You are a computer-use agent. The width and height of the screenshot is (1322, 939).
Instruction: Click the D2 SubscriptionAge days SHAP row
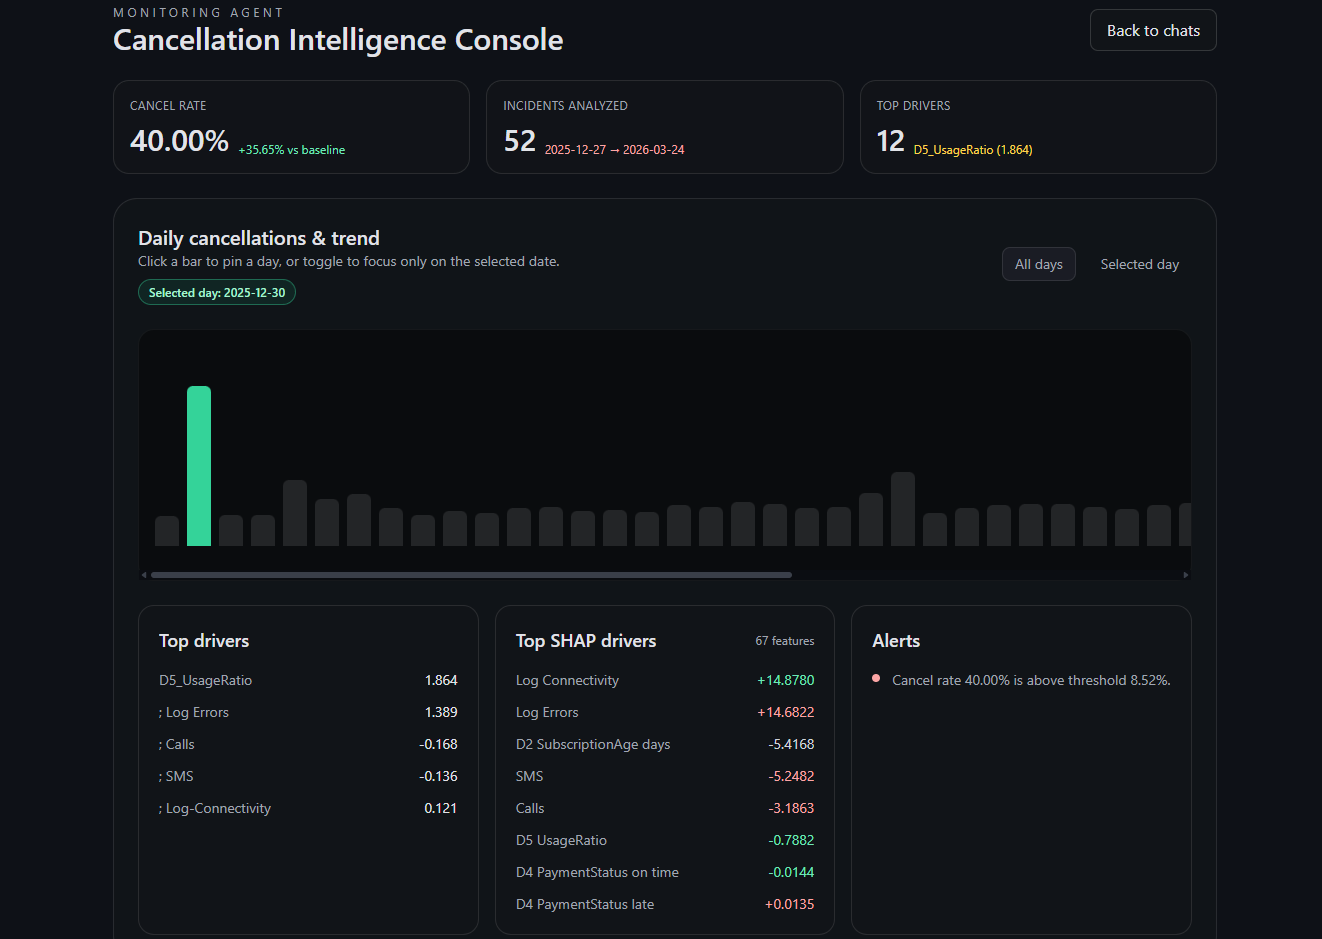(665, 744)
